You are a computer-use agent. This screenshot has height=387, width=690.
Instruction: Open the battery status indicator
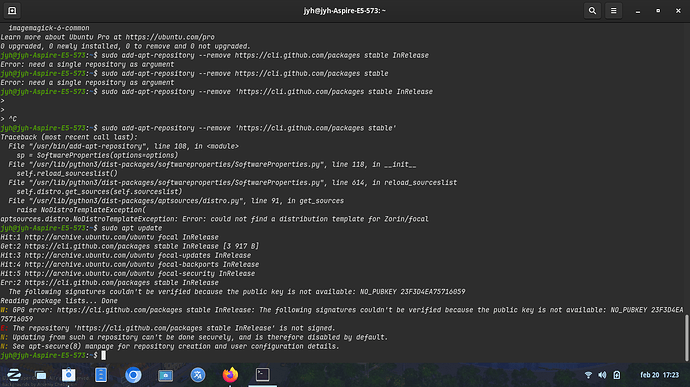point(617,375)
